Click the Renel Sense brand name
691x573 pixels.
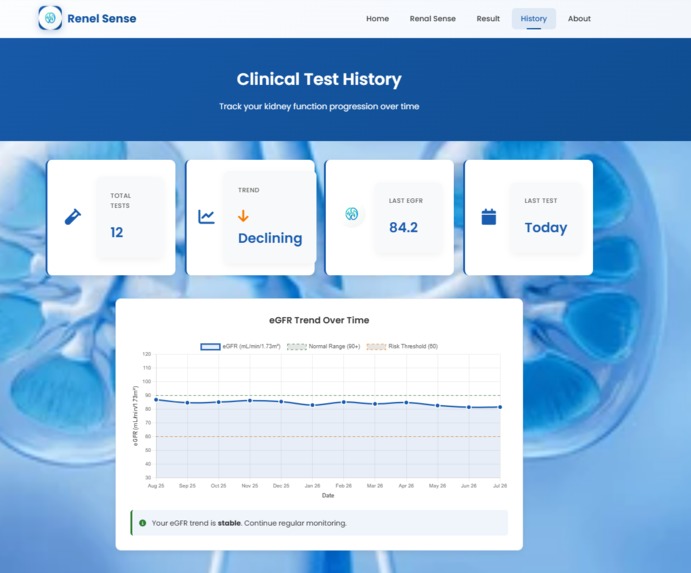(102, 19)
